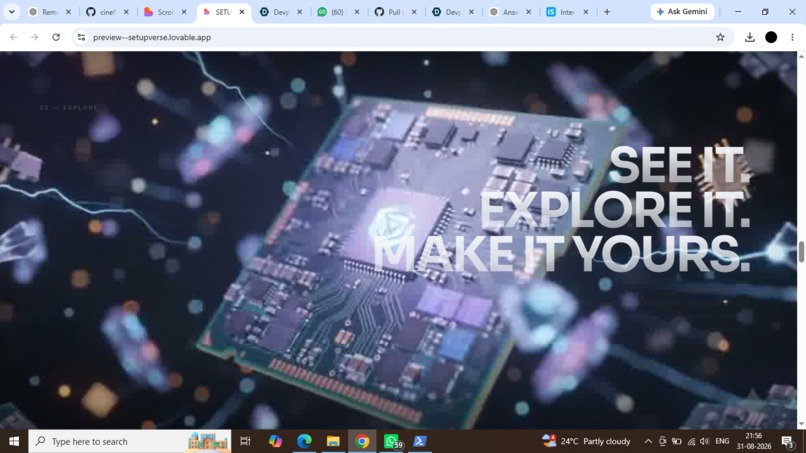Image resolution: width=806 pixels, height=453 pixels.
Task: Open the Chrome three-dot menu
Action: [792, 37]
